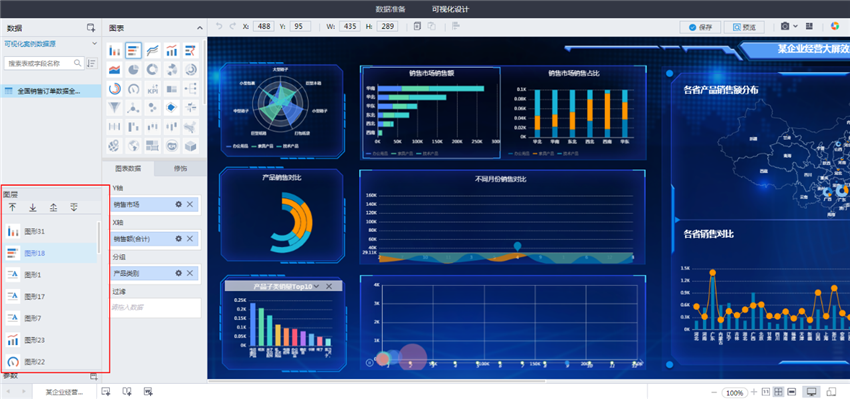Viewport: 850px width, 399px height.
Task: Click the X position field 488
Action: [263, 26]
